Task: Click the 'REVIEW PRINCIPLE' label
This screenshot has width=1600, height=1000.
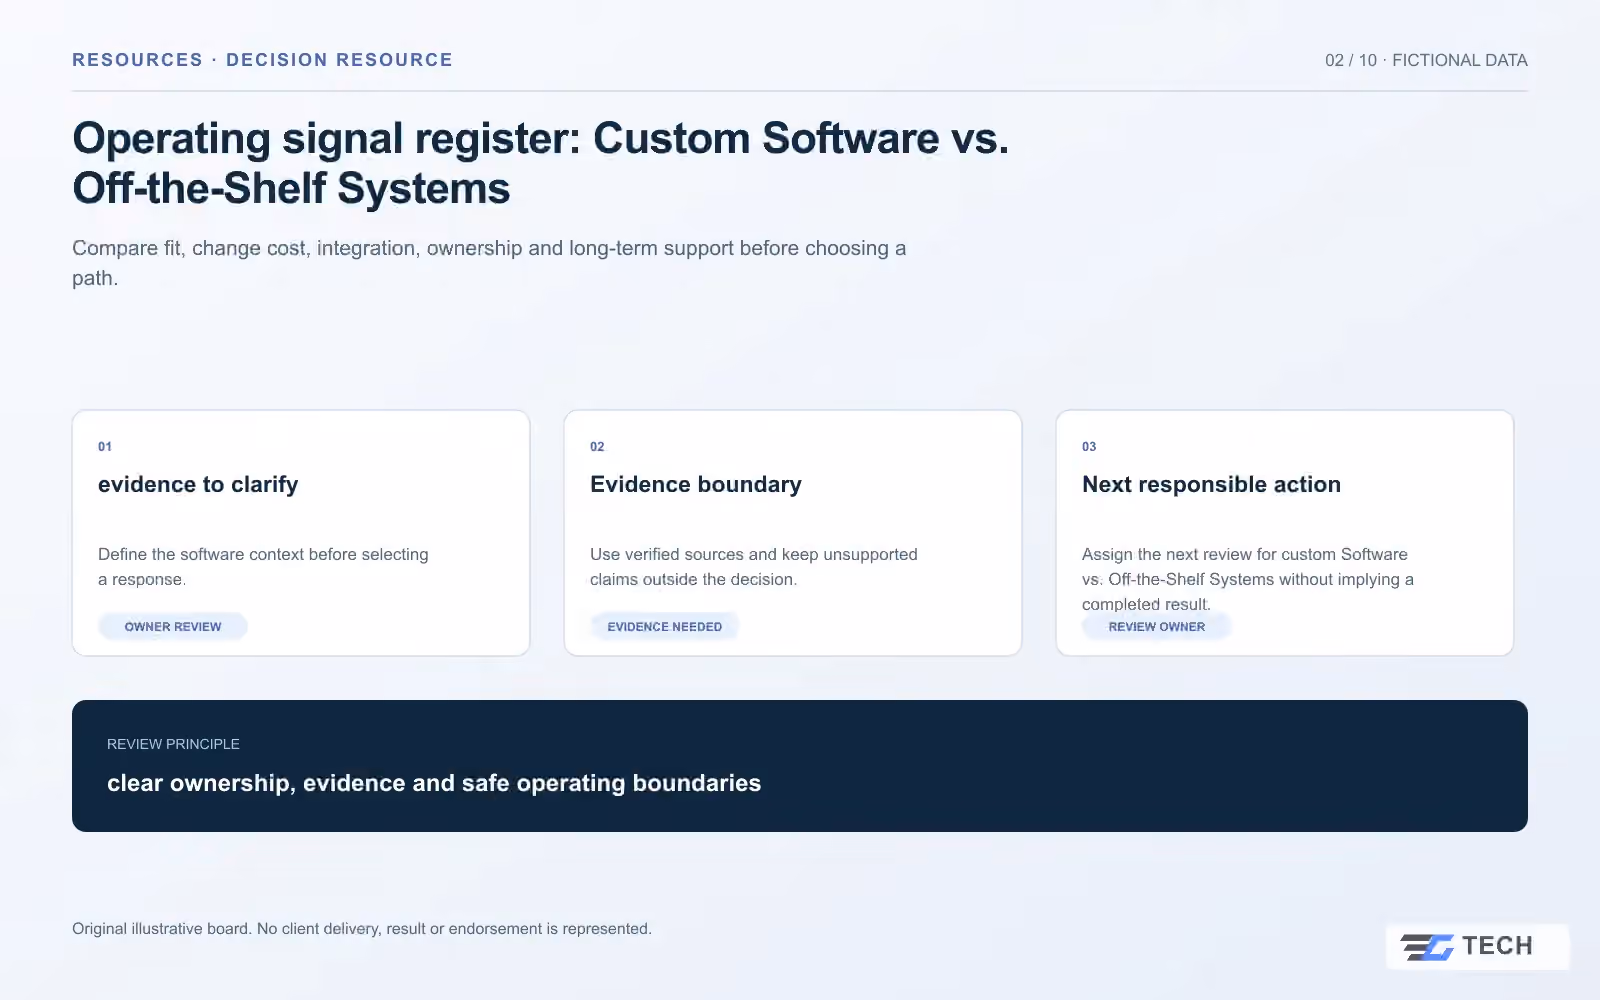Action: pos(173,744)
